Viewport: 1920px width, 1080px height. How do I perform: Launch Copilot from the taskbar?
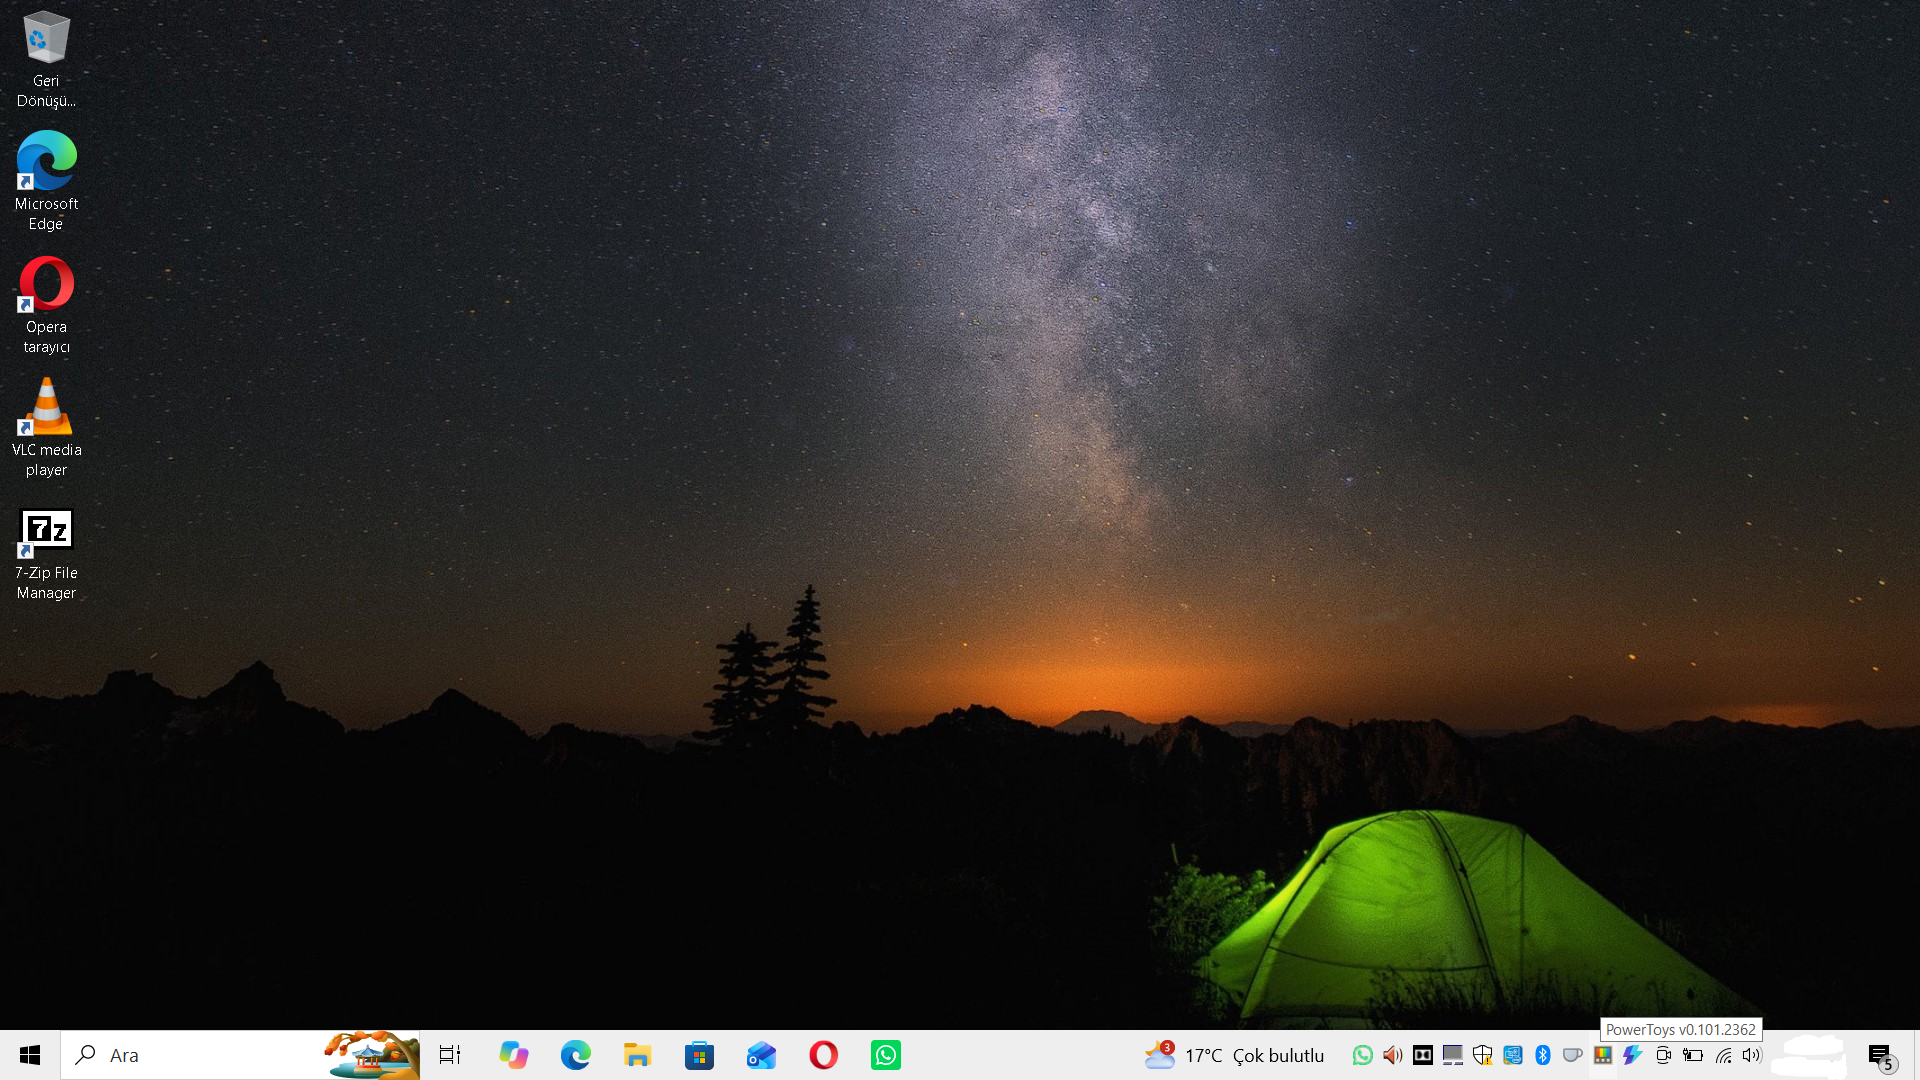[x=514, y=1055]
